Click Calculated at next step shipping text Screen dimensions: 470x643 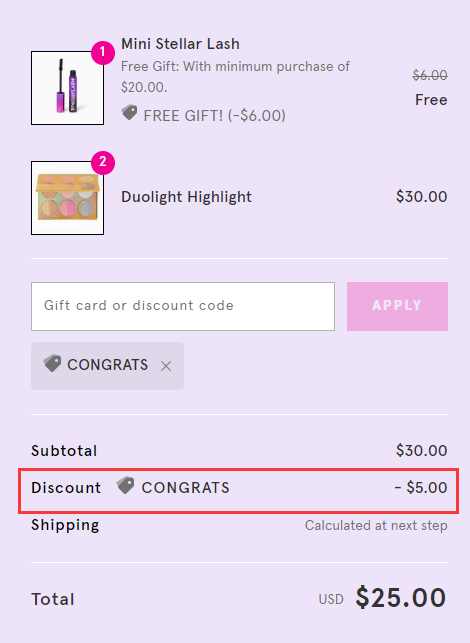point(376,525)
